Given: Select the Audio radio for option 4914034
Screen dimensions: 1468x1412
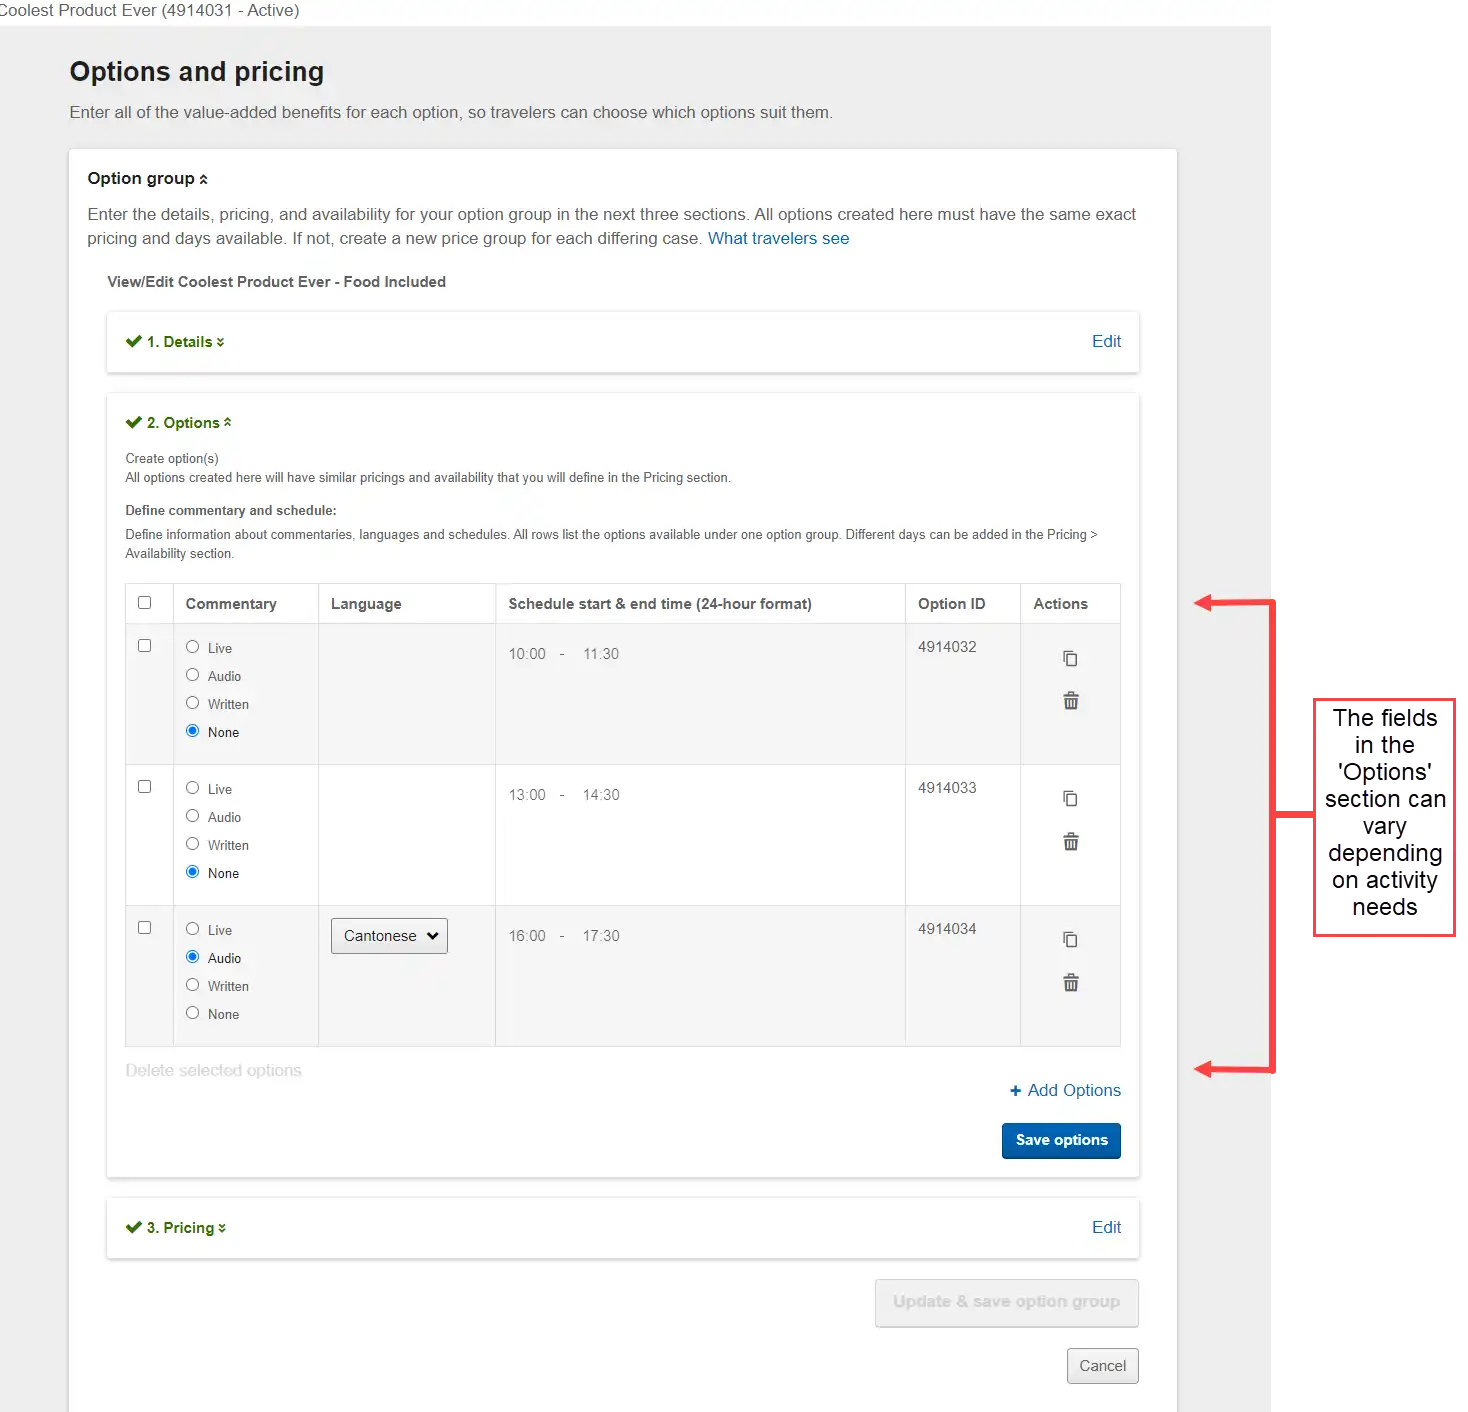Looking at the screenshot, I should tap(192, 957).
